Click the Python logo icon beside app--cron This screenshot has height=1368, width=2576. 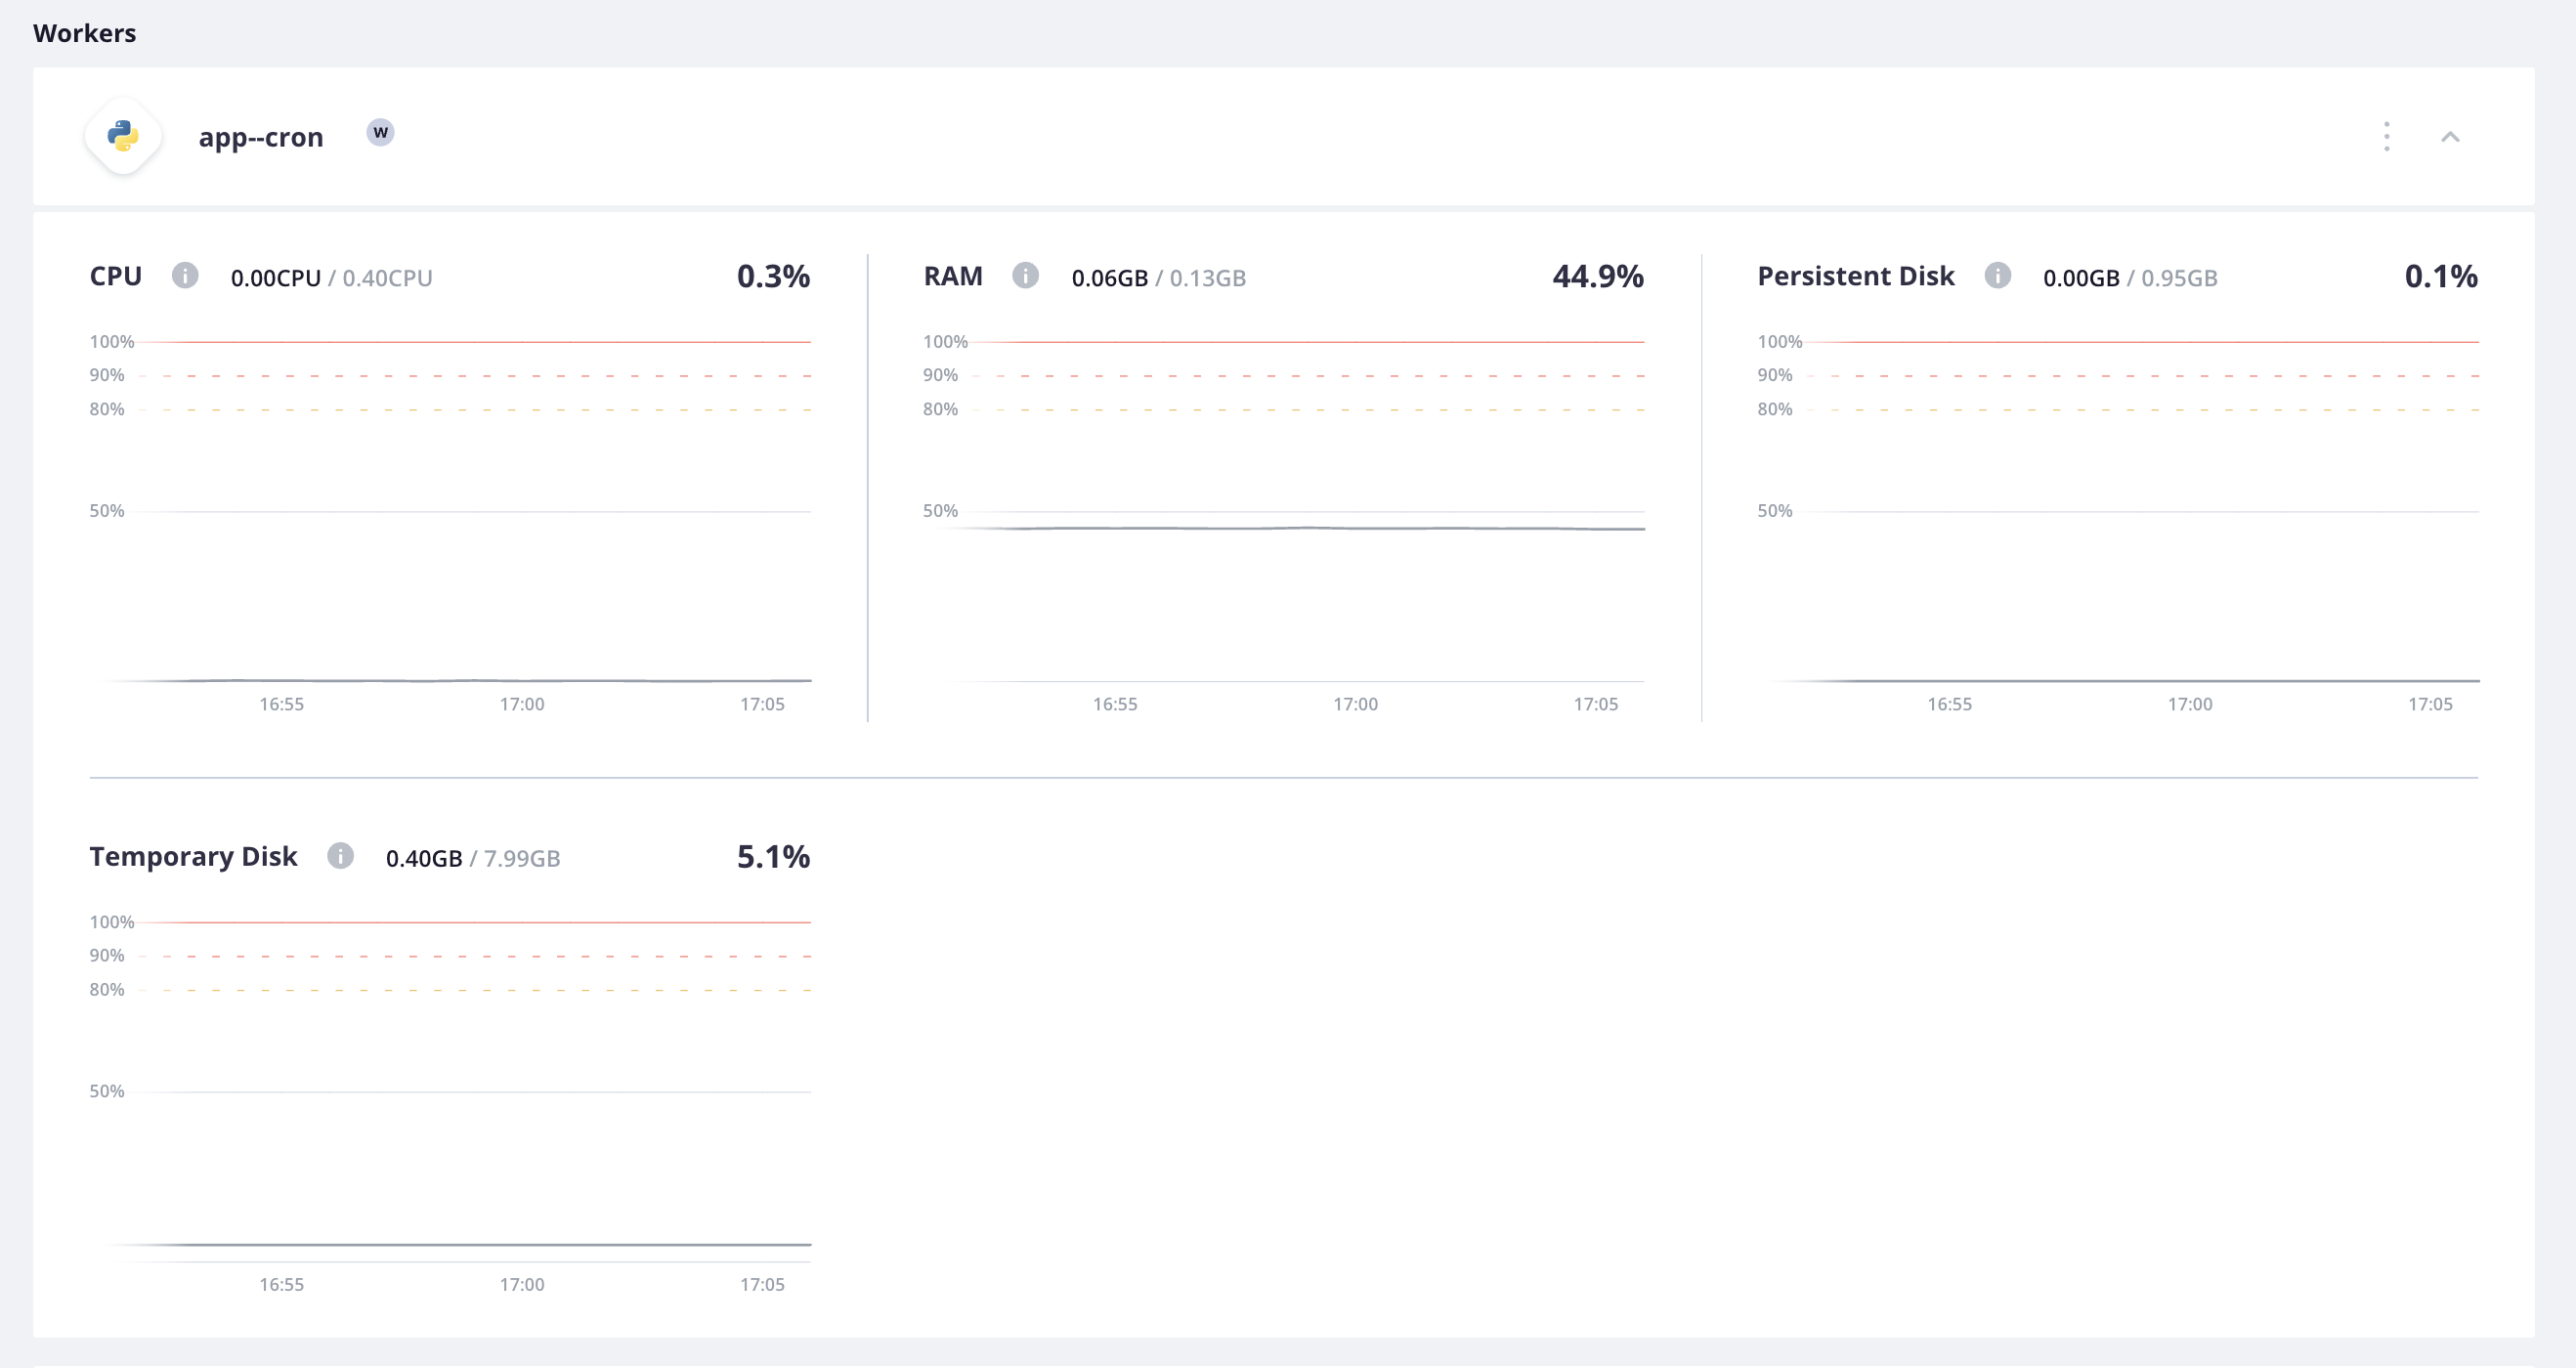coord(122,135)
